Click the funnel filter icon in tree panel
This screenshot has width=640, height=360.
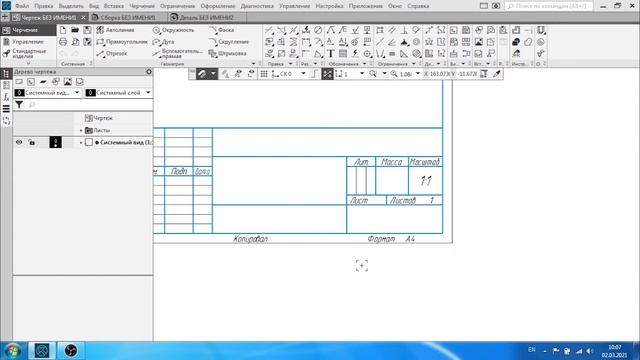click(x=19, y=105)
